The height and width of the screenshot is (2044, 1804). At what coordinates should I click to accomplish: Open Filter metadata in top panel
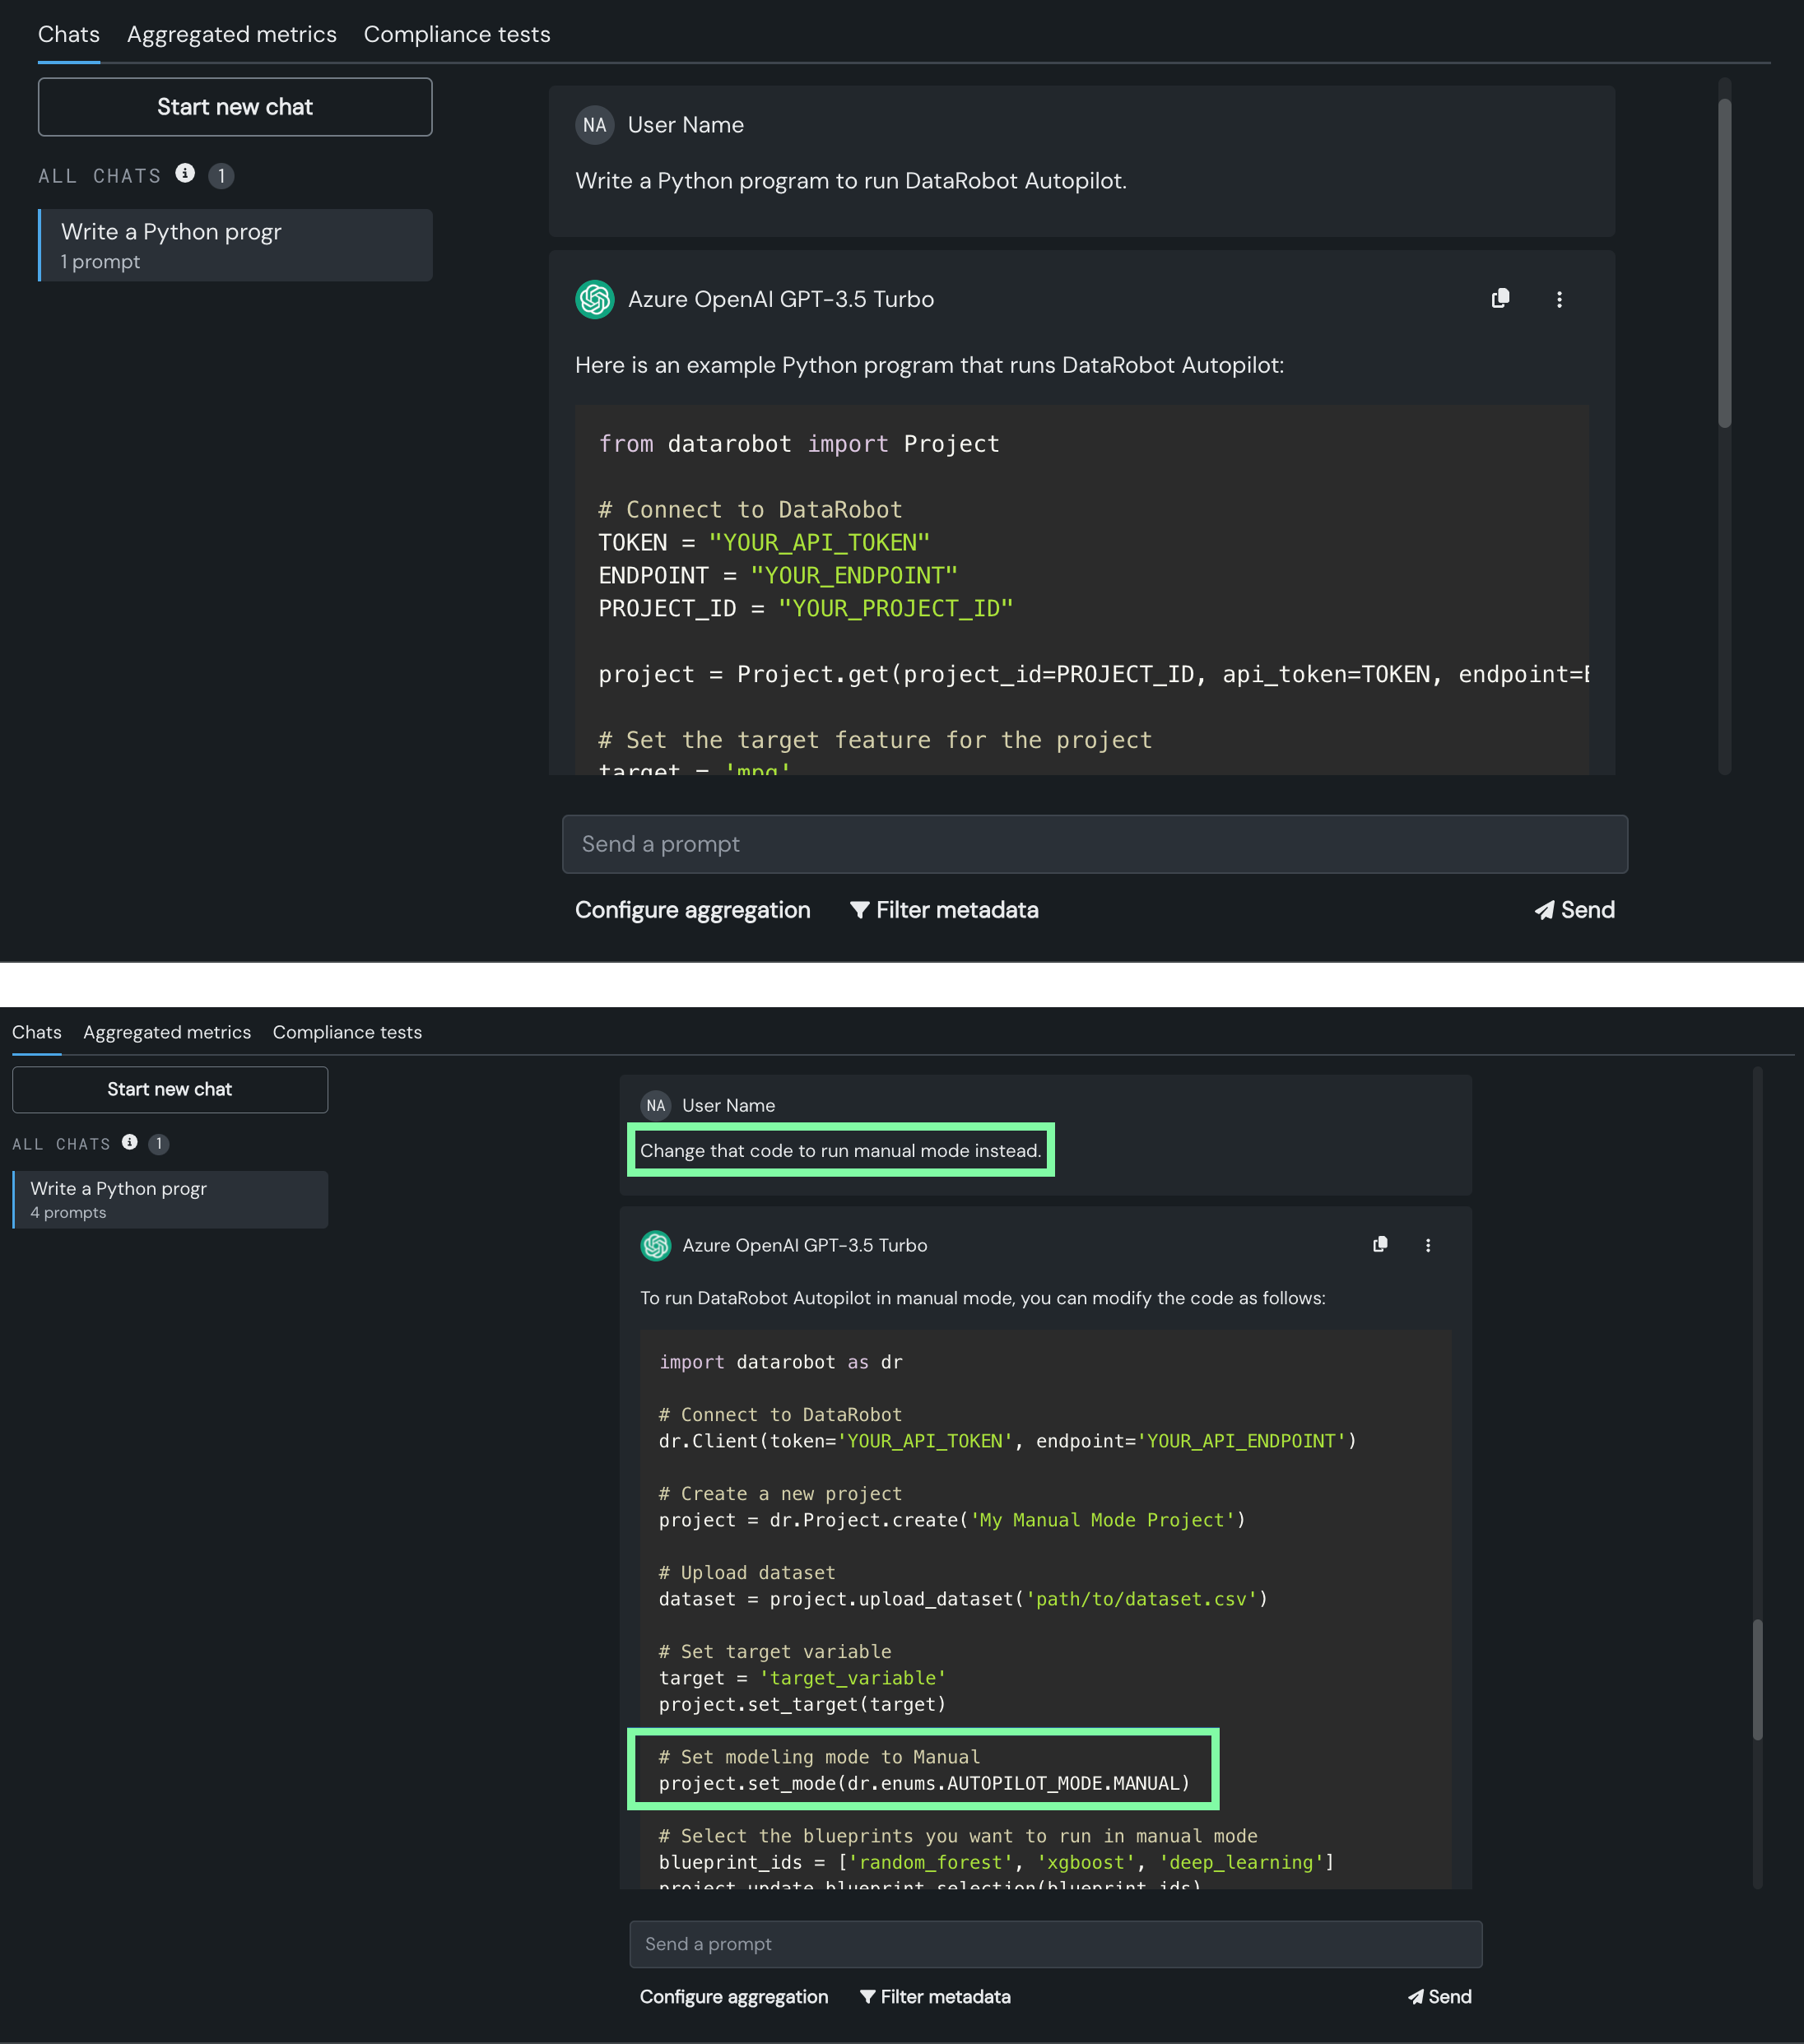click(944, 910)
